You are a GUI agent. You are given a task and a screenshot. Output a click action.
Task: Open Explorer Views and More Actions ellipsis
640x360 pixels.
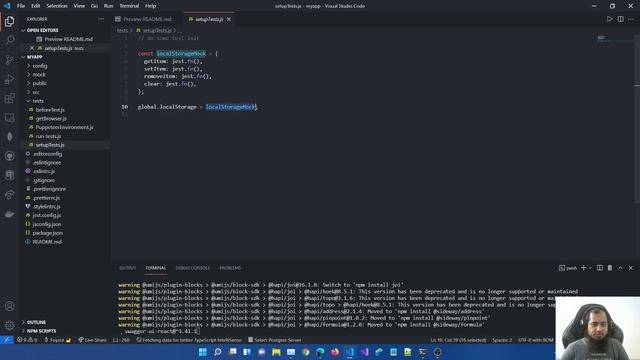[x=101, y=19]
